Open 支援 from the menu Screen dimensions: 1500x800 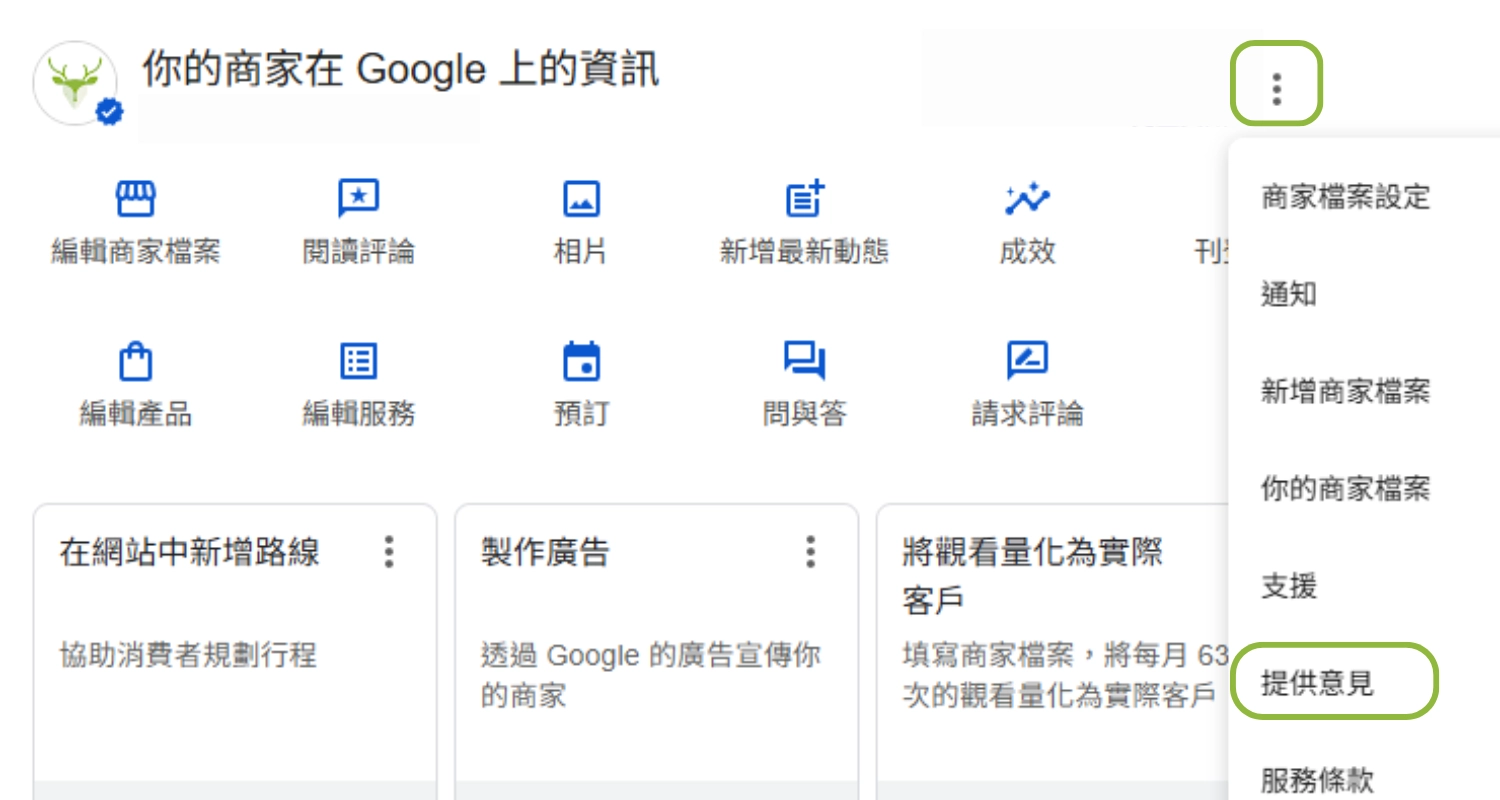[x=1289, y=587]
